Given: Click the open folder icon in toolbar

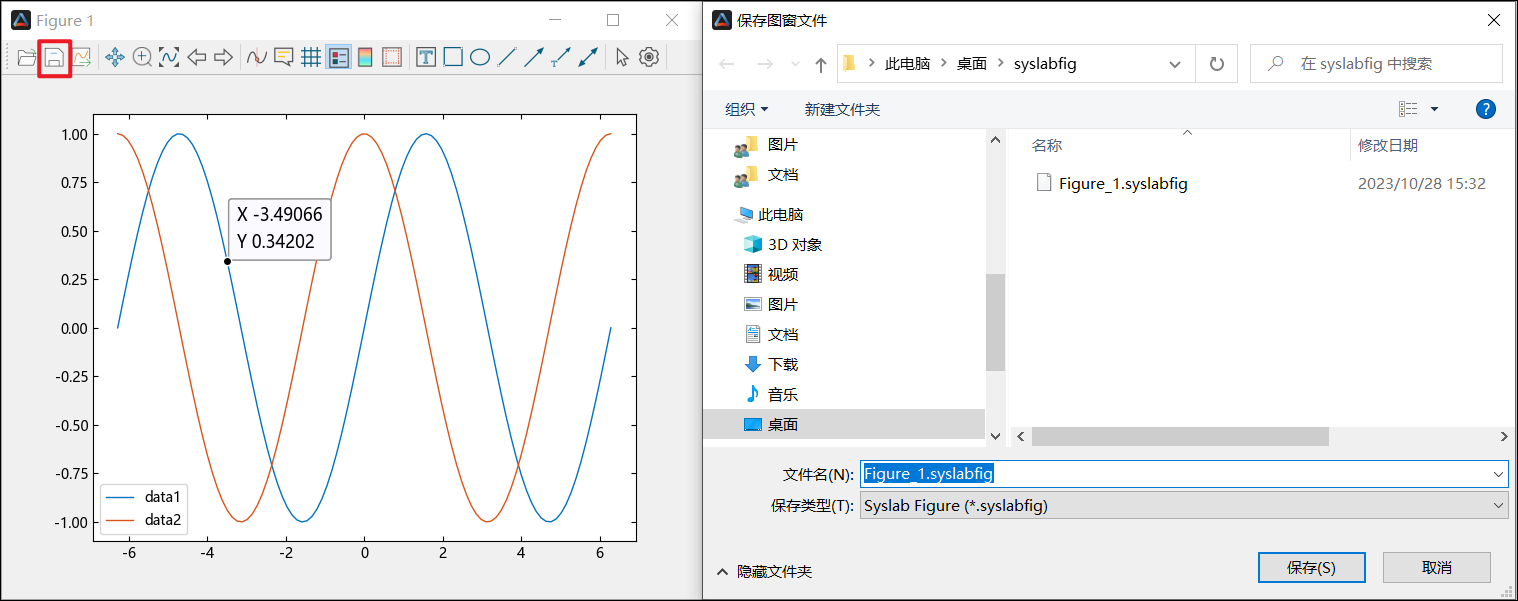Looking at the screenshot, I should (x=27, y=58).
